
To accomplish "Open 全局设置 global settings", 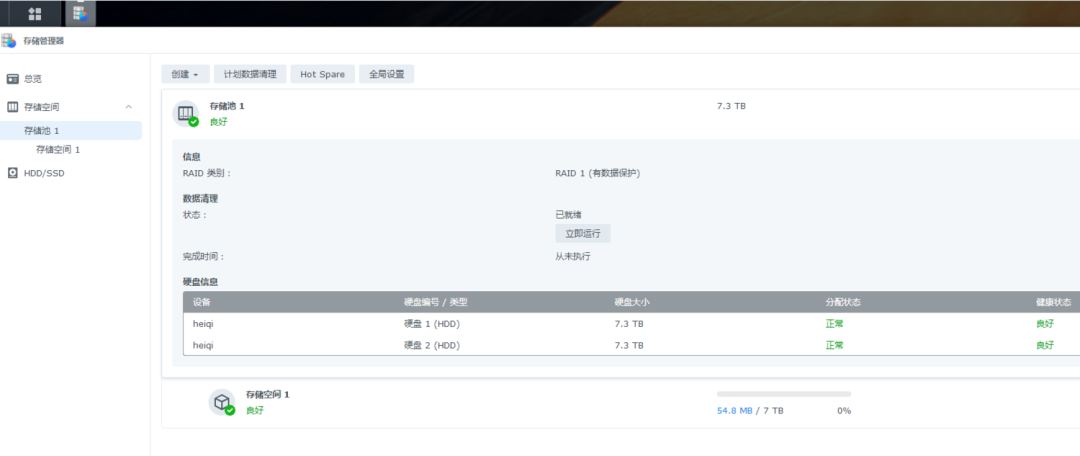I will [x=386, y=74].
